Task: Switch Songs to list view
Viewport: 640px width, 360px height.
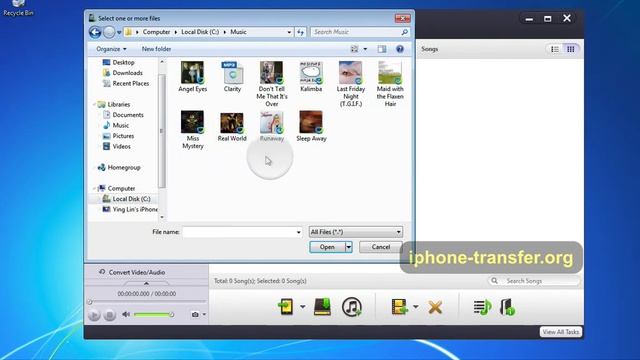Action: point(555,49)
